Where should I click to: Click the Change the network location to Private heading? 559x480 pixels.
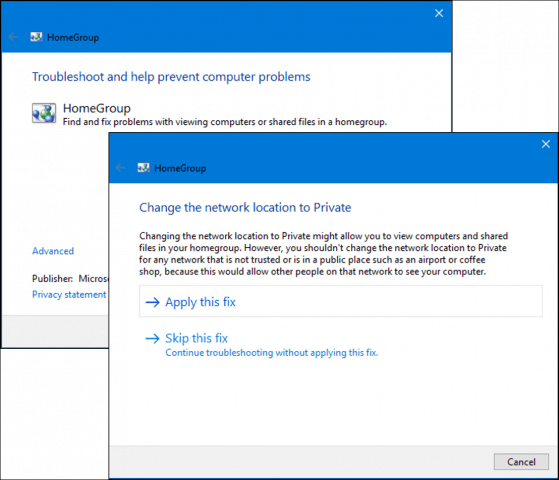245,208
